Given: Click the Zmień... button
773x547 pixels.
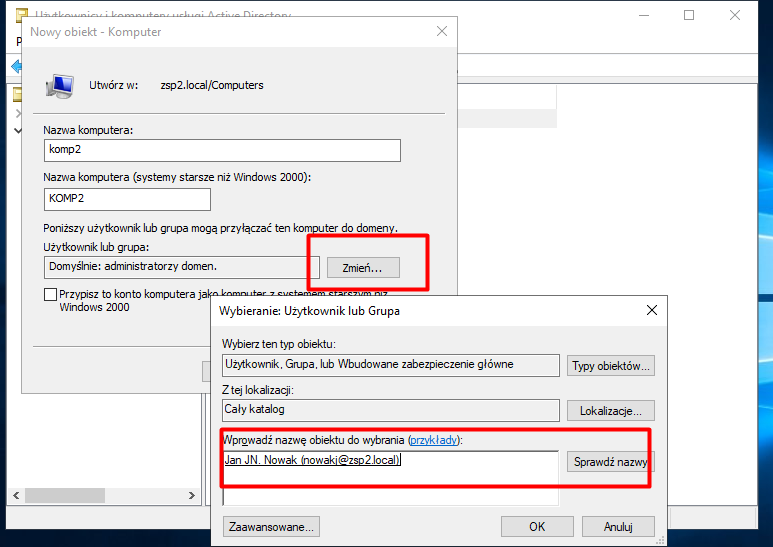Looking at the screenshot, I should pyautogui.click(x=363, y=267).
